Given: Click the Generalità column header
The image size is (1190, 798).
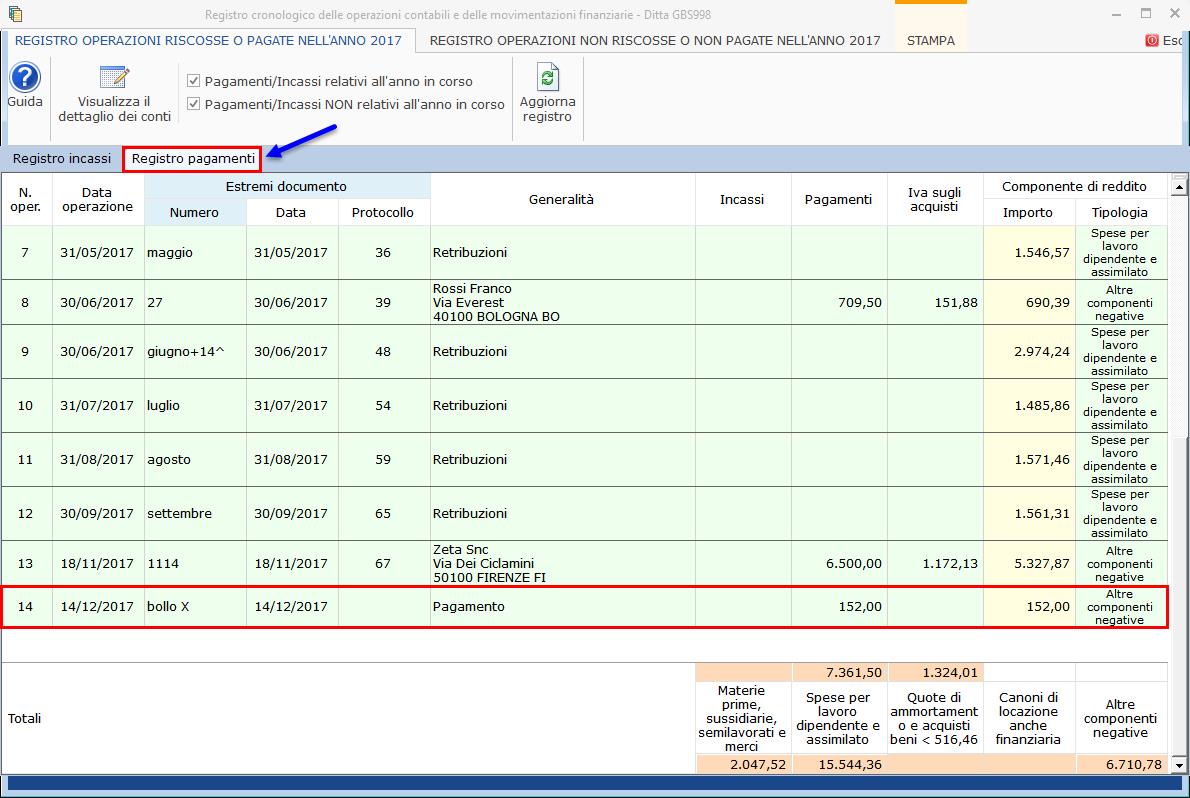Looking at the screenshot, I should tap(562, 199).
